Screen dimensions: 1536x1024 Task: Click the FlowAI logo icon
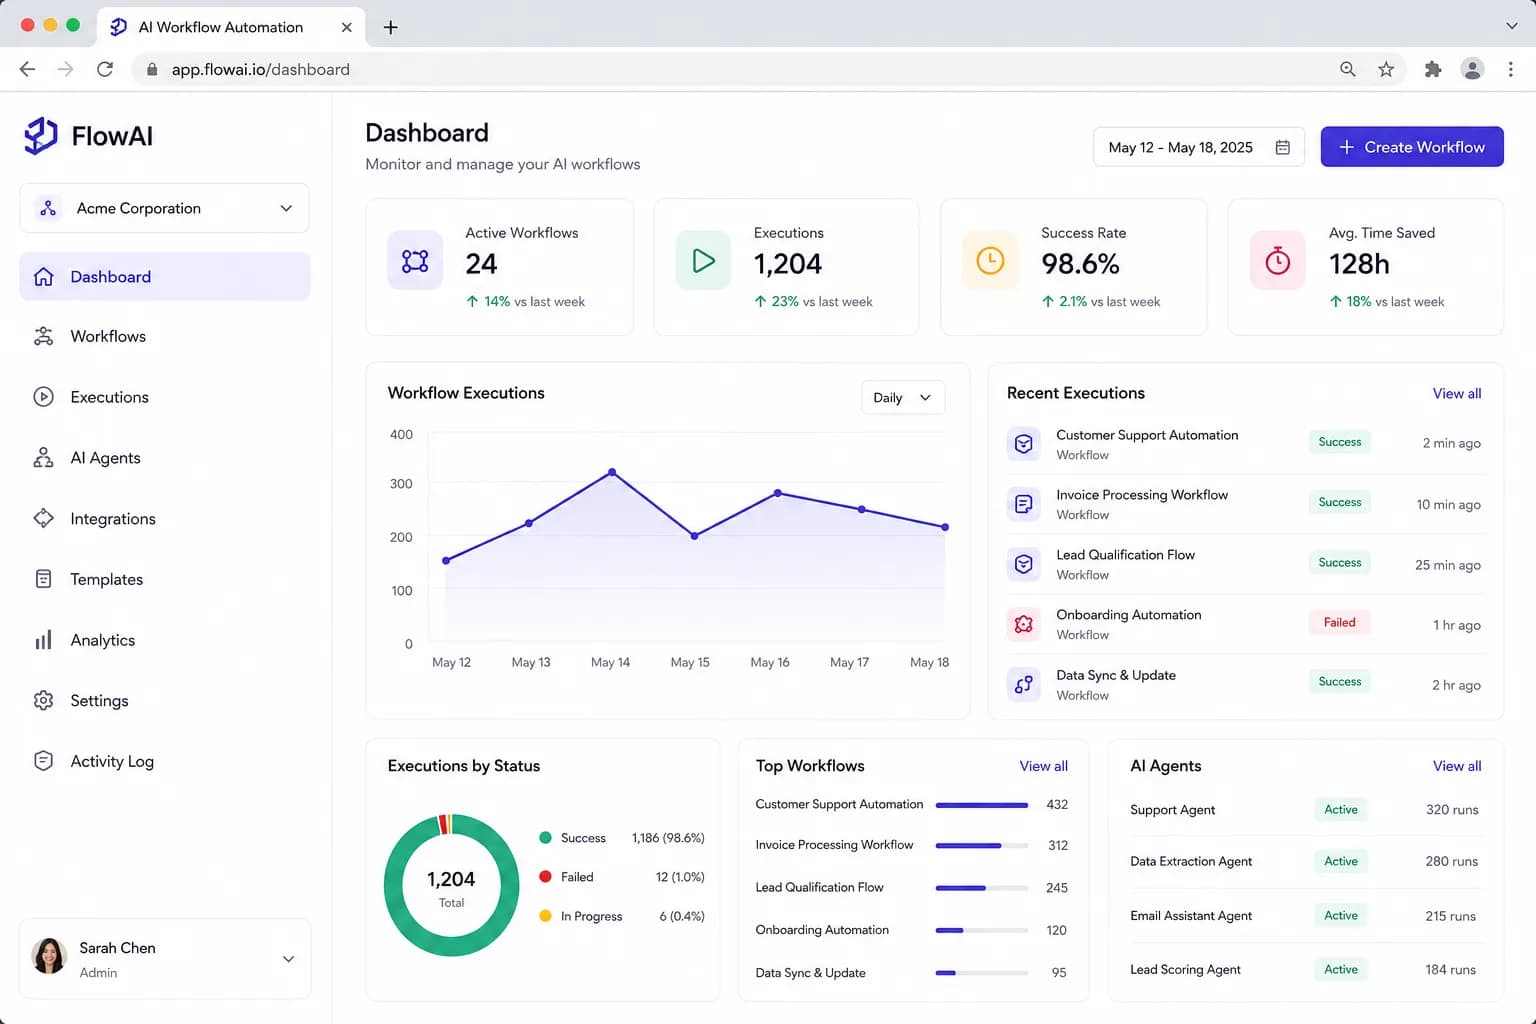tap(40, 136)
